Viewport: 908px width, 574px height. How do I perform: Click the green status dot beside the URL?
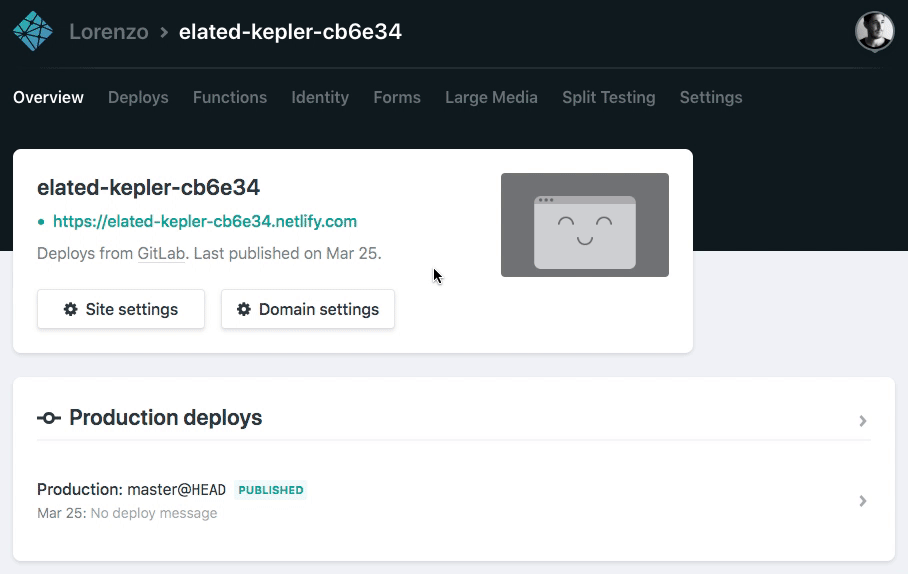(x=41, y=222)
